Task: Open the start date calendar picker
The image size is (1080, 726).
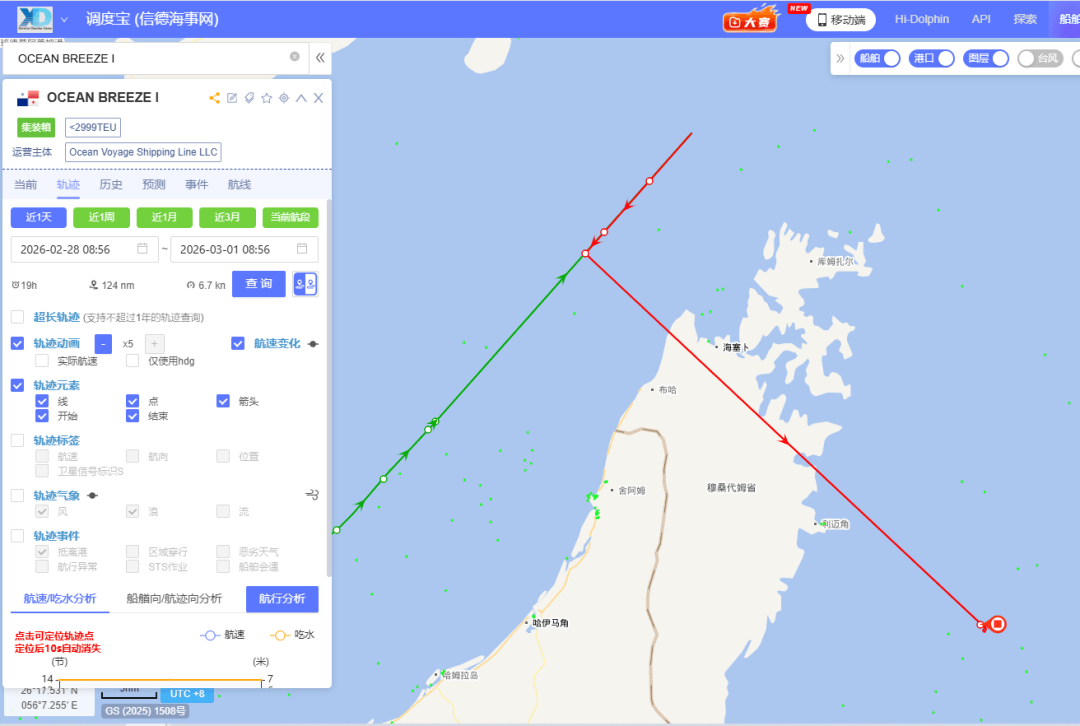Action: point(142,249)
